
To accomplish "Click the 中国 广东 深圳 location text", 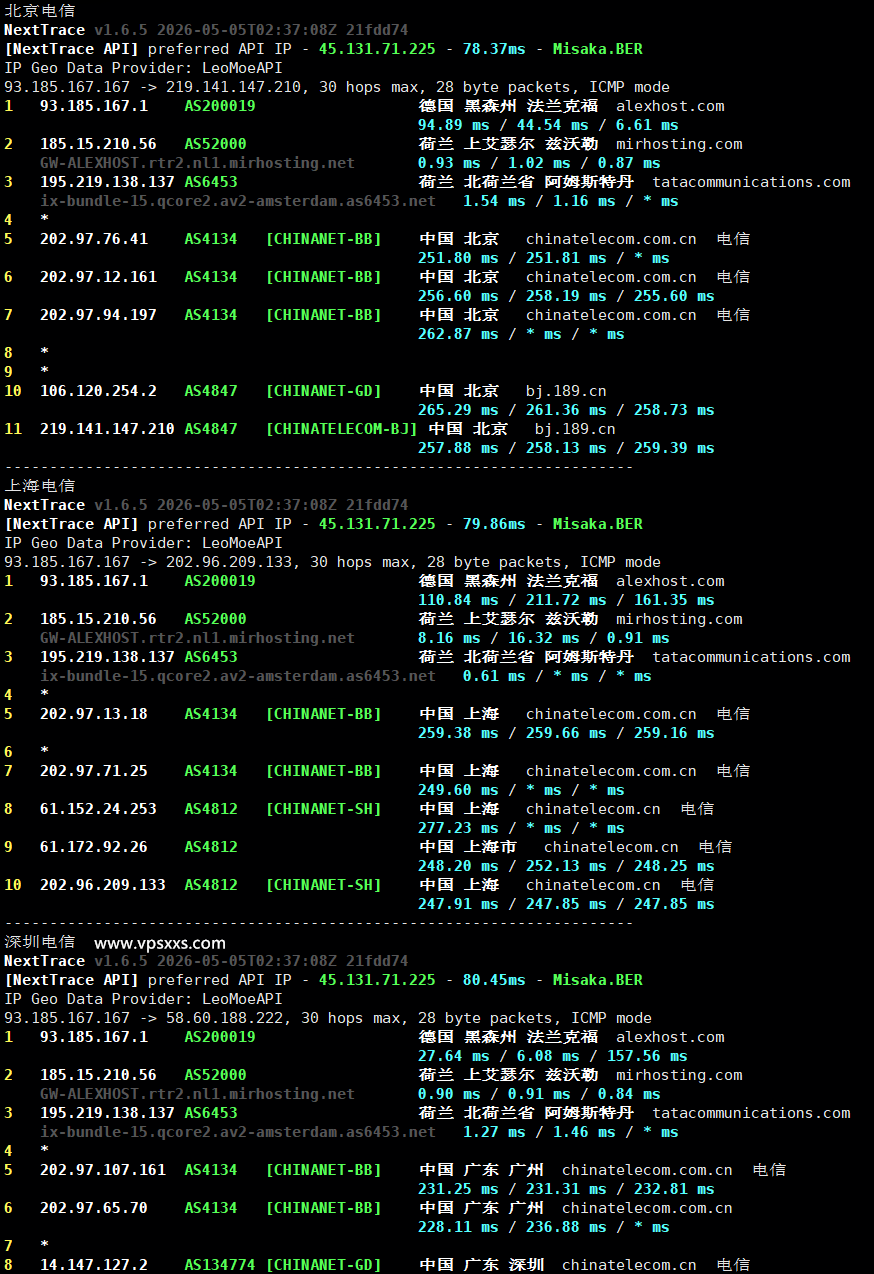I will click(481, 1265).
